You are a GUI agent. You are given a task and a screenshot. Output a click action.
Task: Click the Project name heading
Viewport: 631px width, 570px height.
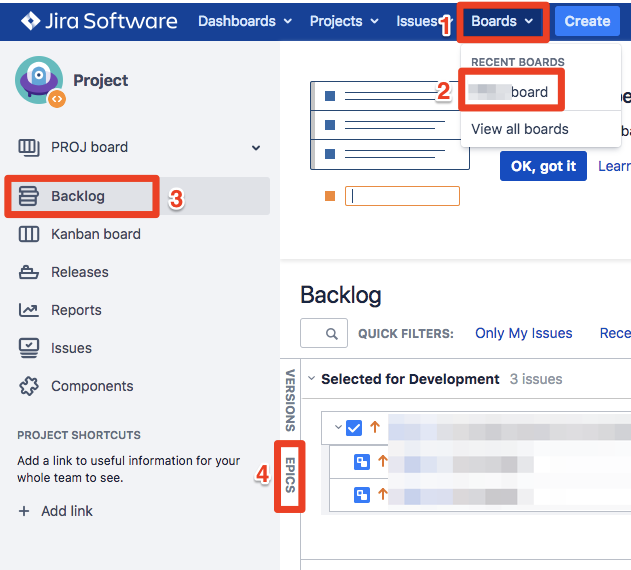tap(101, 81)
